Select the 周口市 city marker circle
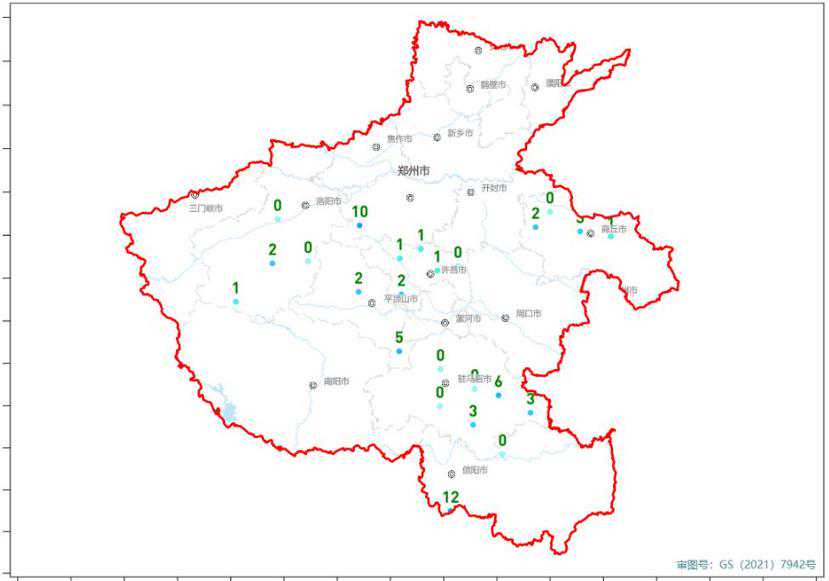The height and width of the screenshot is (581, 829). (505, 318)
